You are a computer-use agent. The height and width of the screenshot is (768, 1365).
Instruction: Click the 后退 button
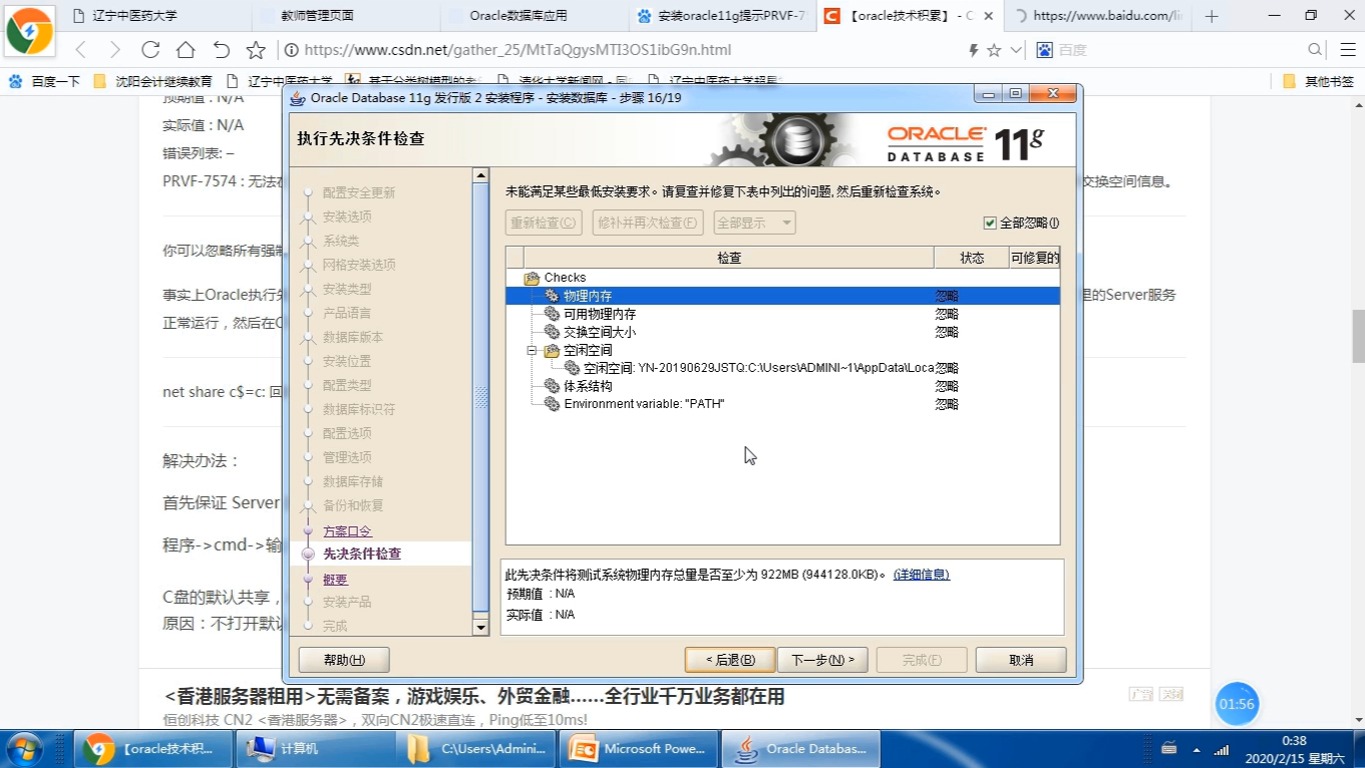point(730,660)
